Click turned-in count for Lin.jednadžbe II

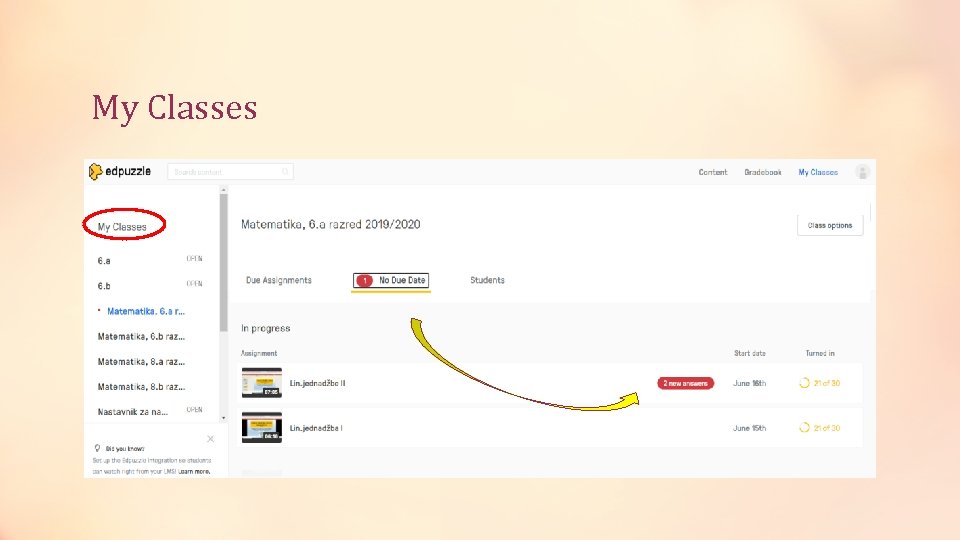(x=827, y=383)
